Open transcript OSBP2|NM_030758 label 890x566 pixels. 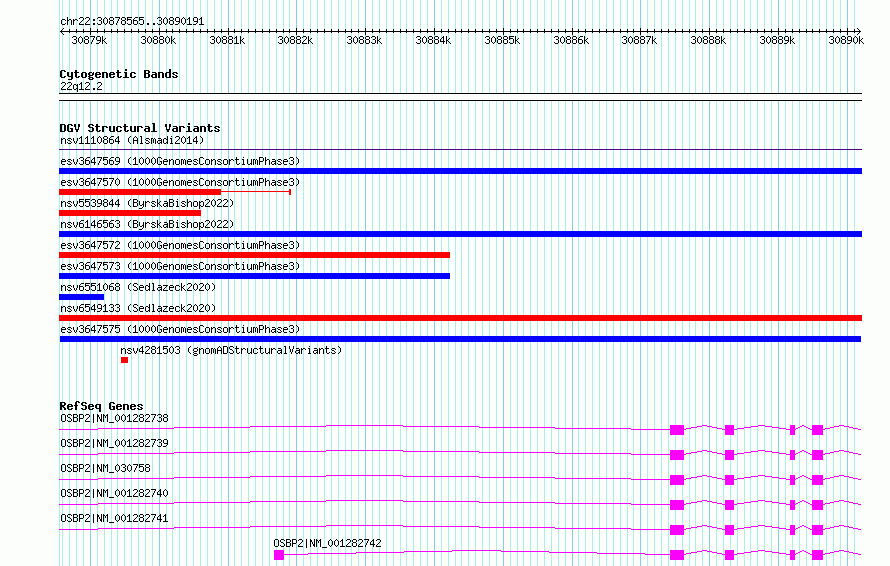[105, 468]
